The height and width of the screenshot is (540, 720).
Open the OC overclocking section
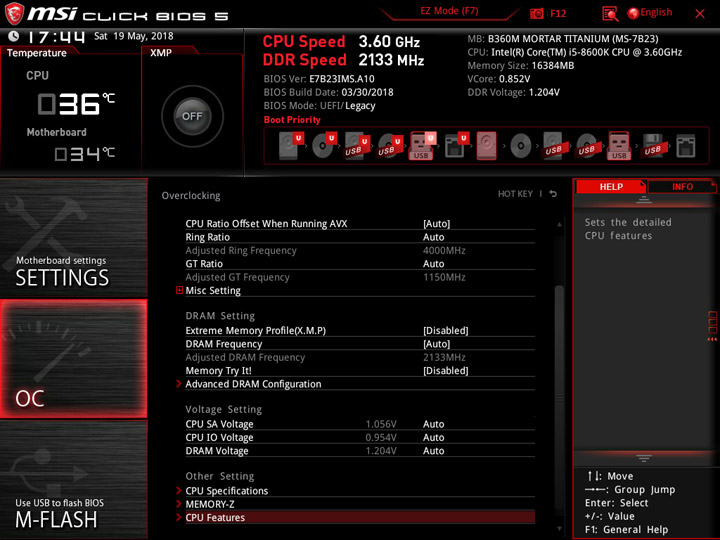[x=73, y=359]
